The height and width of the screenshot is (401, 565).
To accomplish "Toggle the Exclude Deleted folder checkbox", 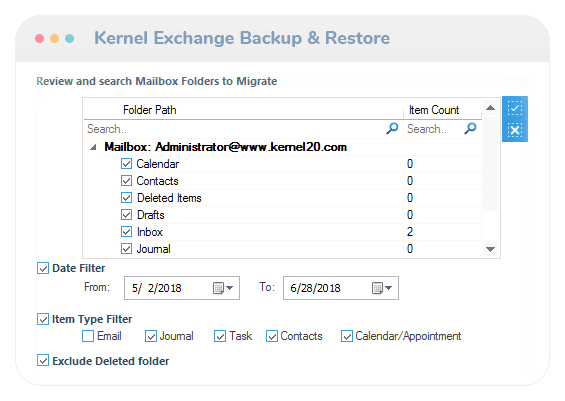I will pyautogui.click(x=43, y=360).
